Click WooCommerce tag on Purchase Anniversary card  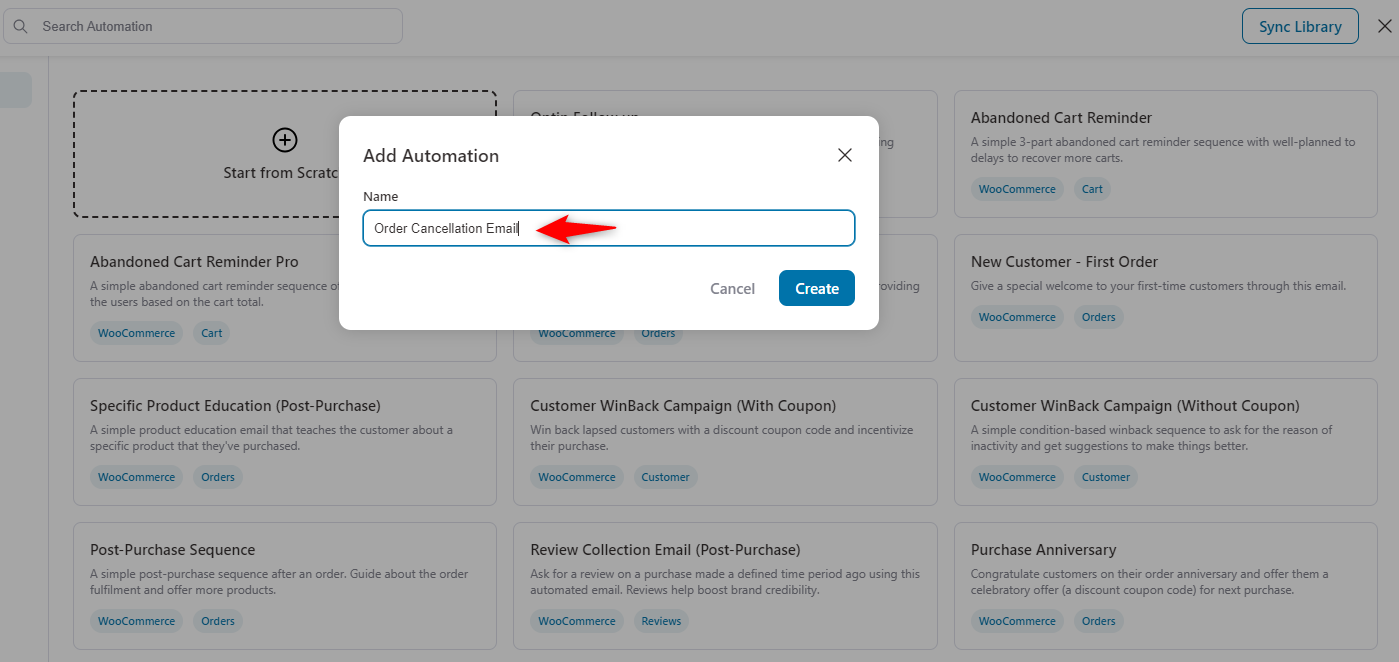(x=1017, y=621)
